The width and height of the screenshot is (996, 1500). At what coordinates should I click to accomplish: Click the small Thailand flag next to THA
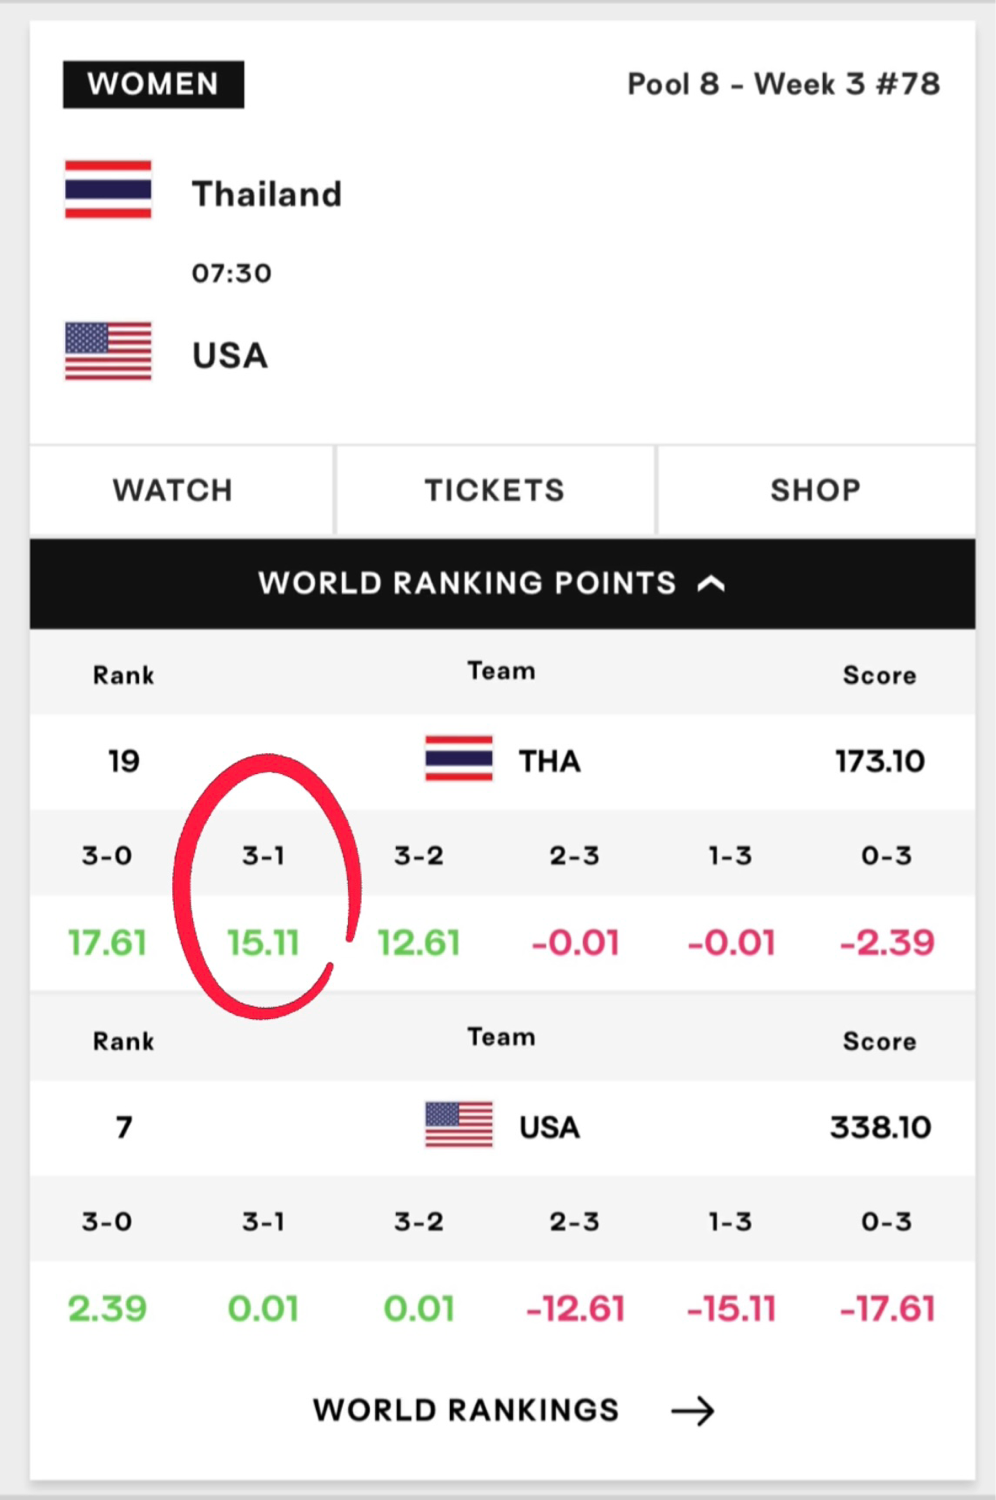pos(459,758)
